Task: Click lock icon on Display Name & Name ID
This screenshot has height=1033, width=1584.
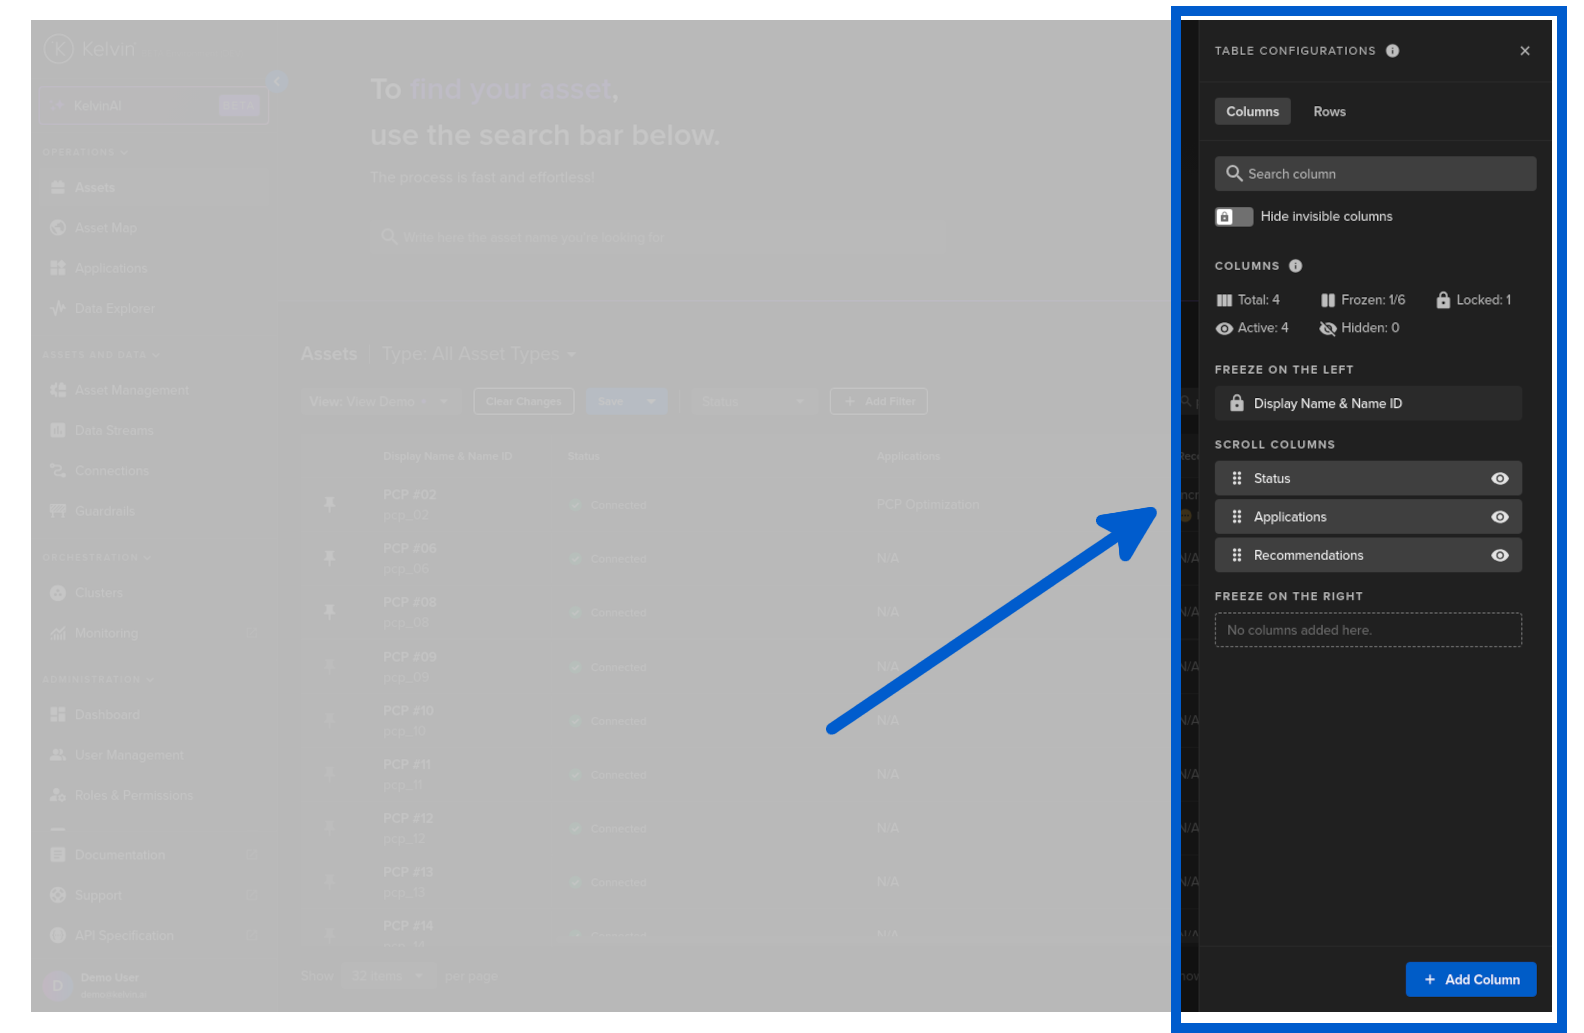Action: (1237, 404)
